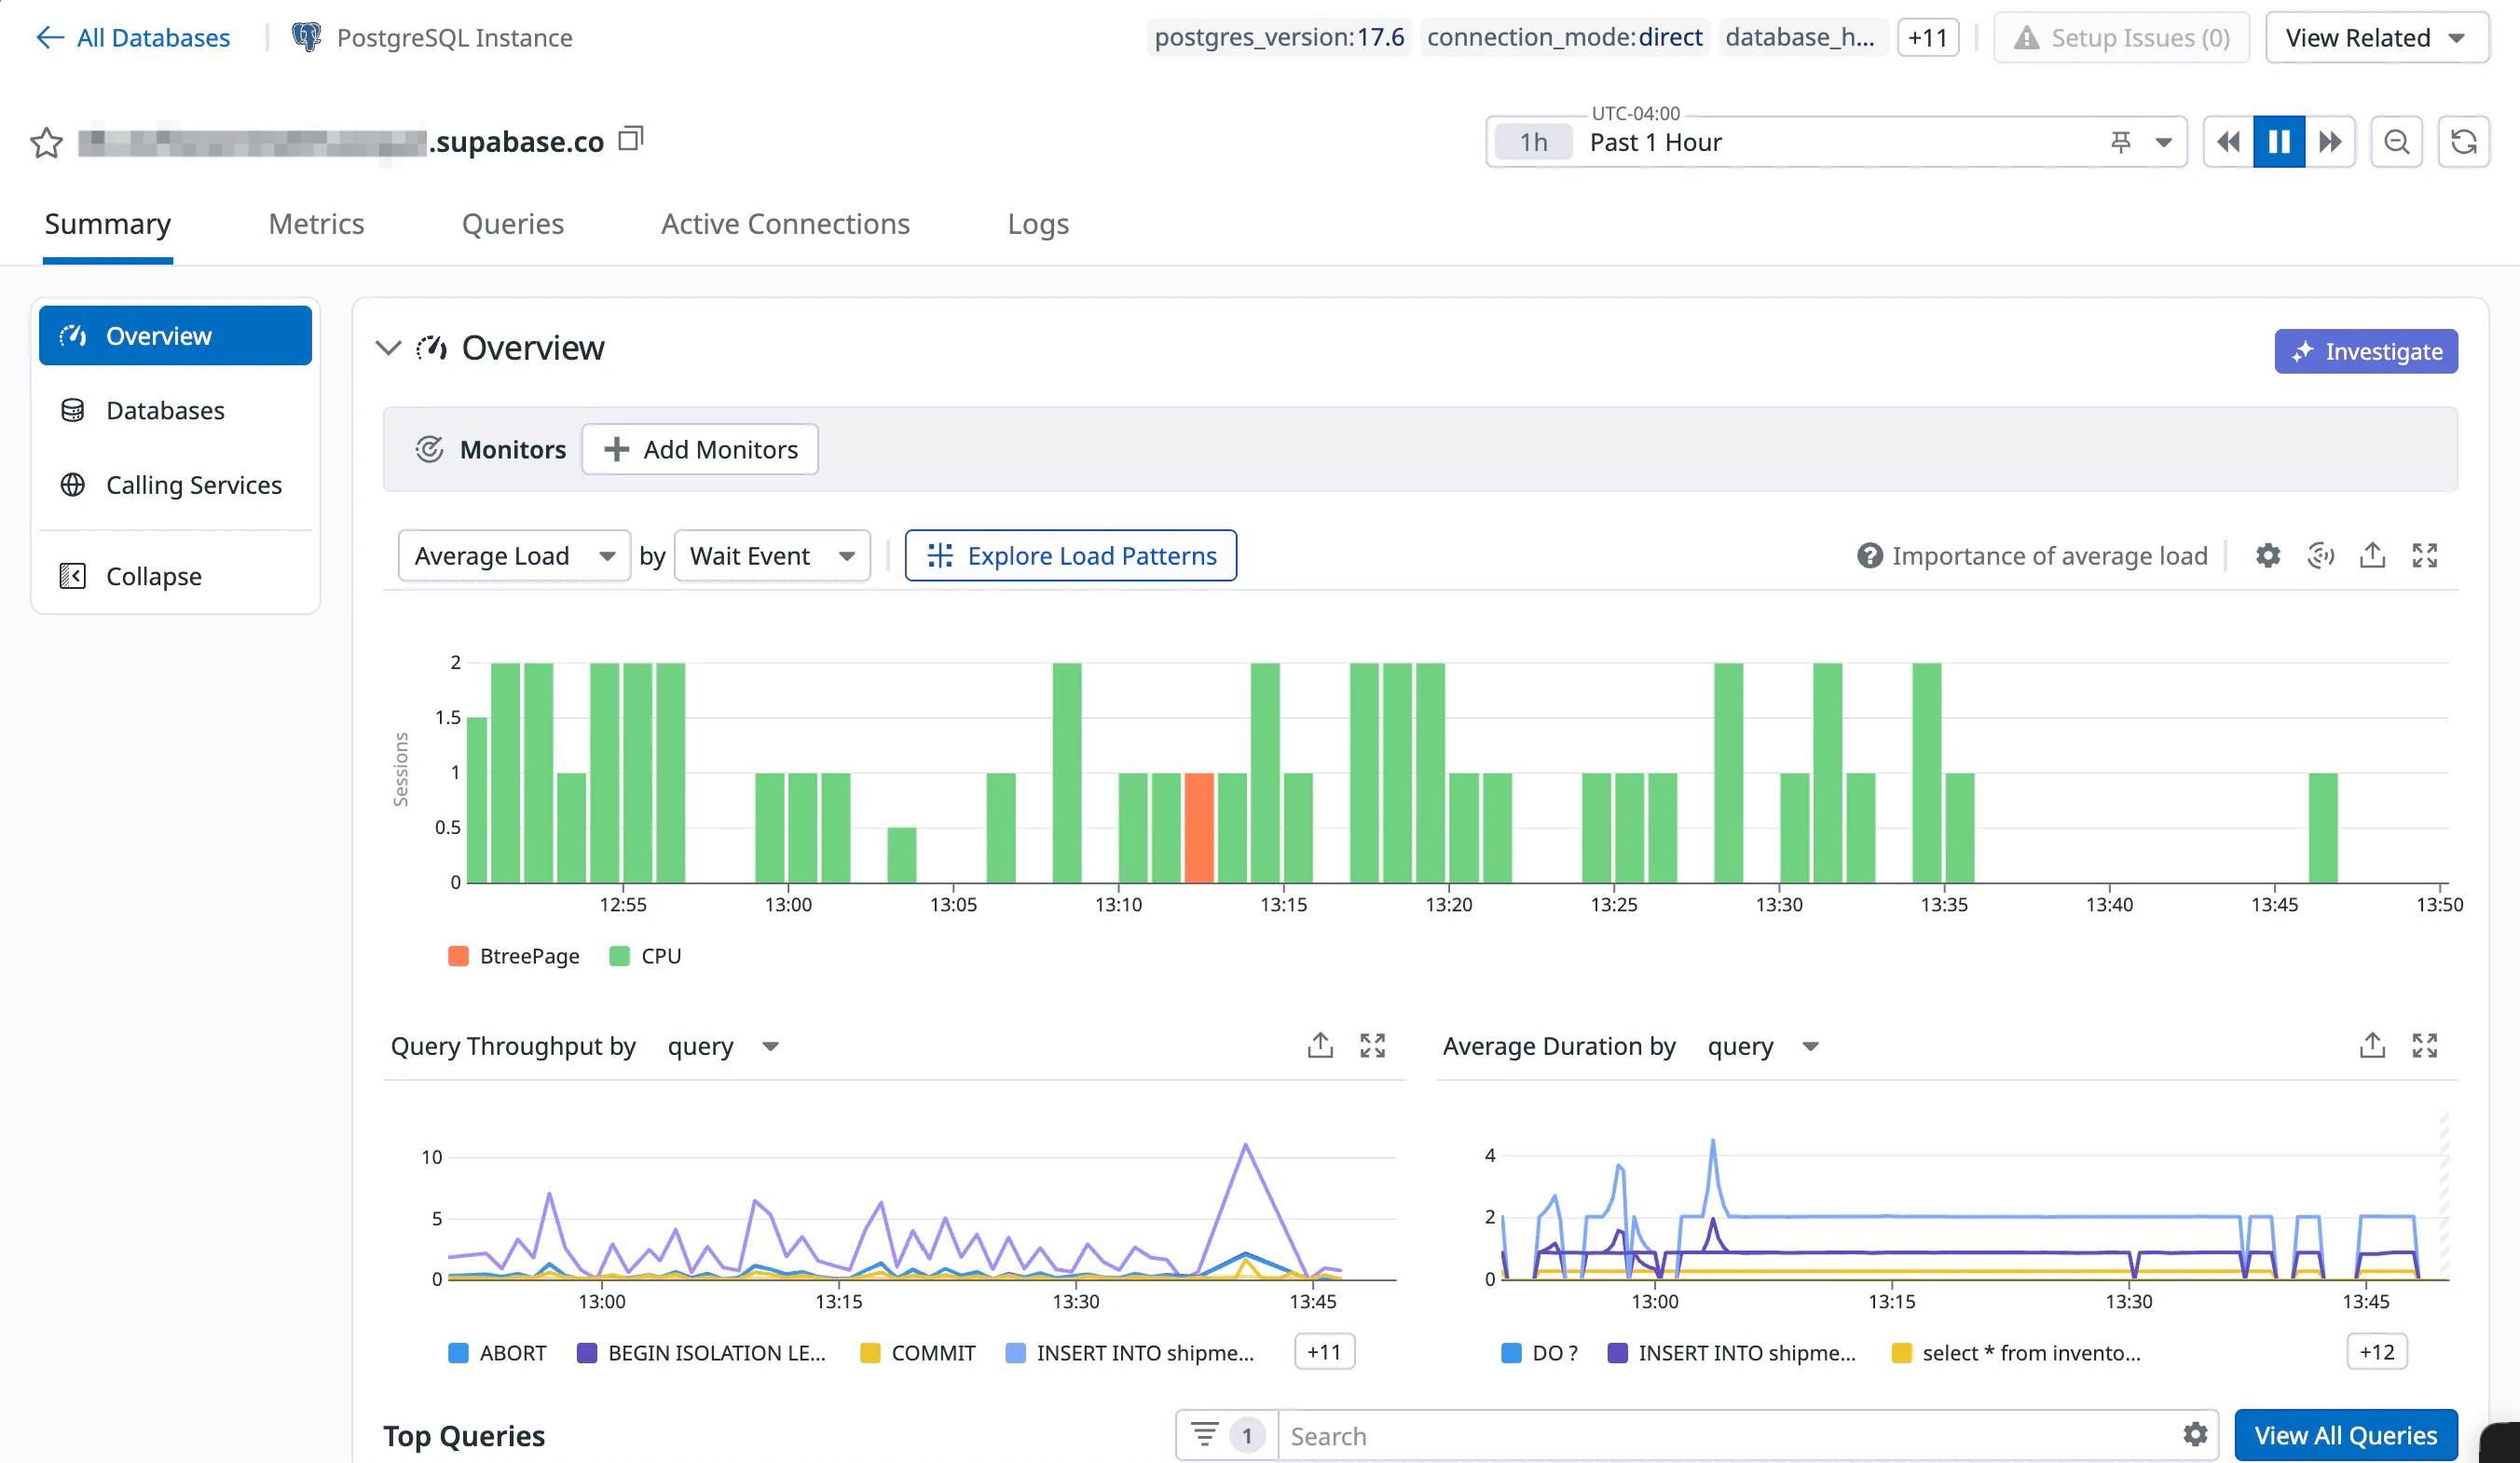The width and height of the screenshot is (2520, 1463).
Task: Refresh the dashboard data
Action: coord(2463,142)
